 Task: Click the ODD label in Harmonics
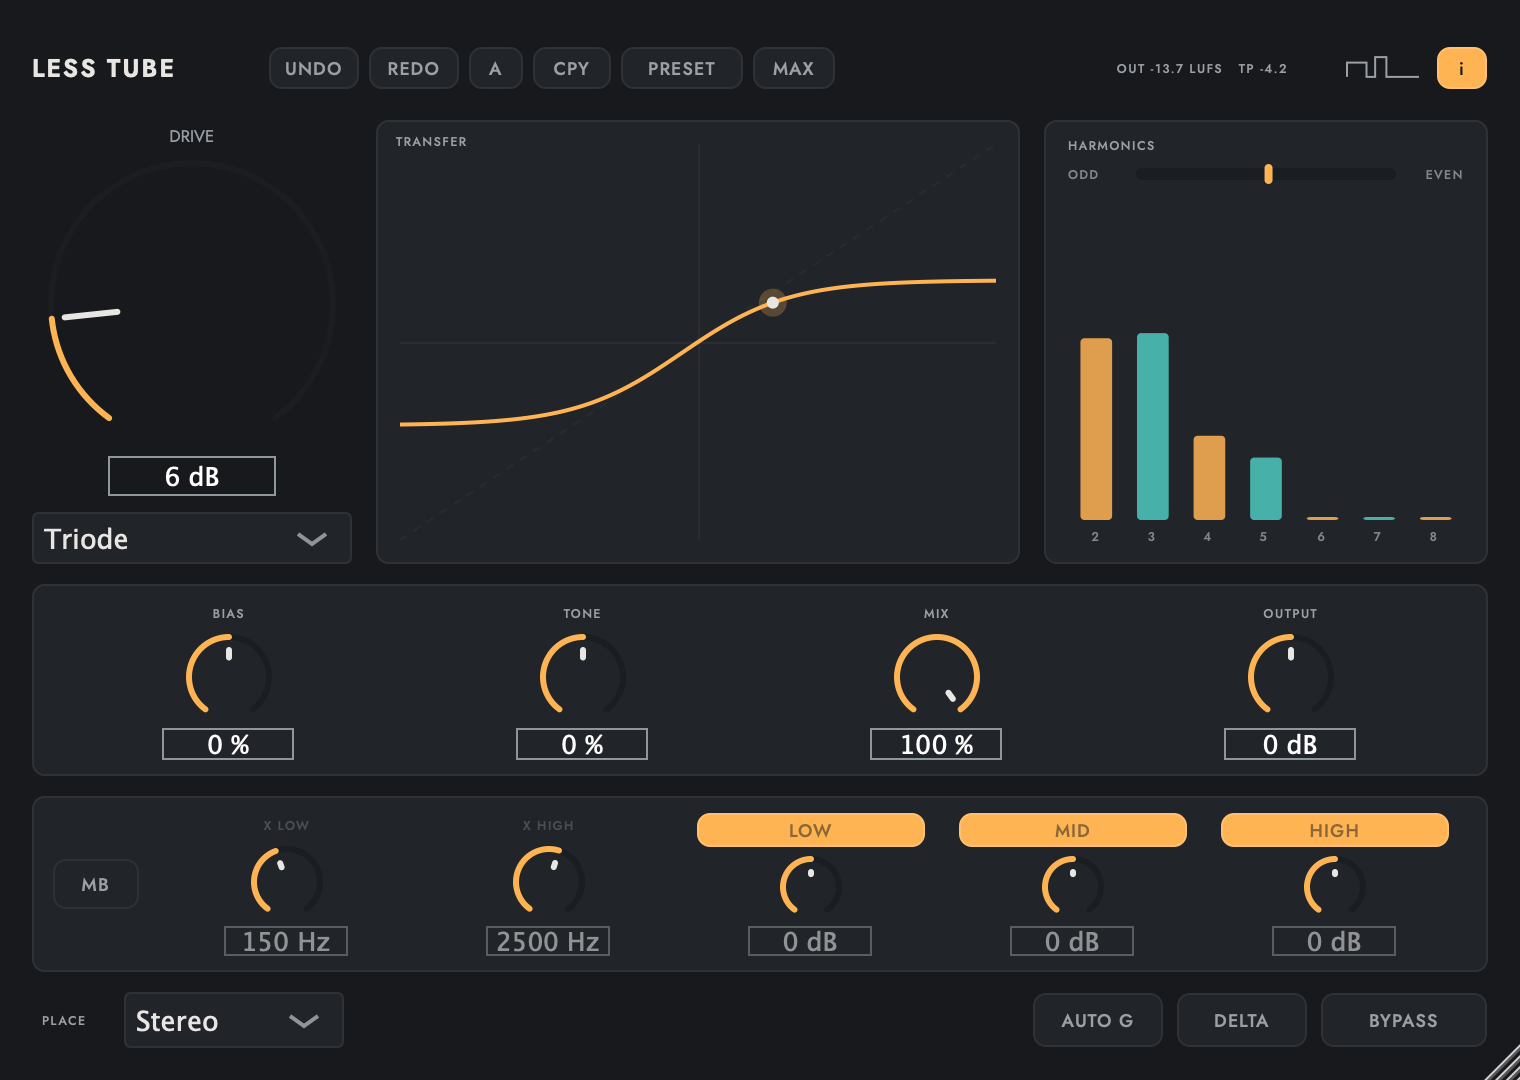point(1083,175)
